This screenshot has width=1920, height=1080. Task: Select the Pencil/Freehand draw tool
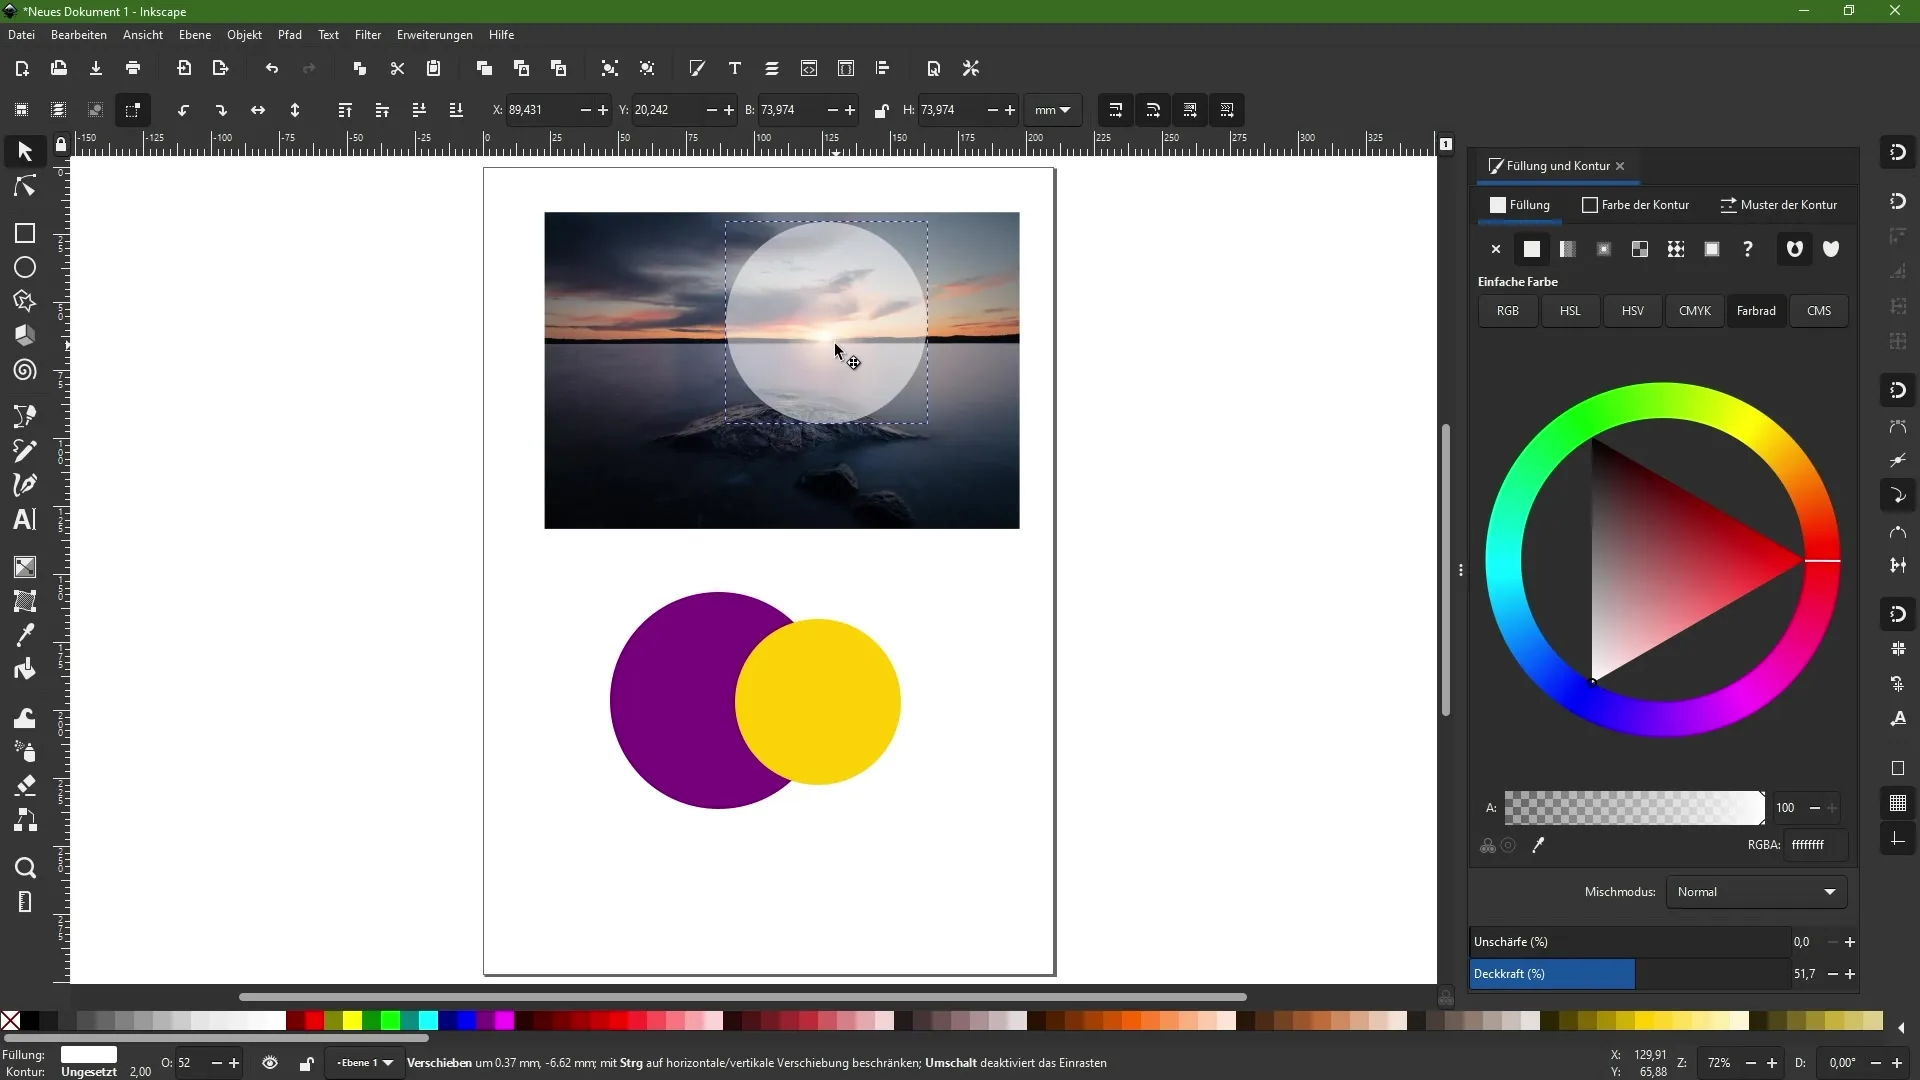click(24, 452)
